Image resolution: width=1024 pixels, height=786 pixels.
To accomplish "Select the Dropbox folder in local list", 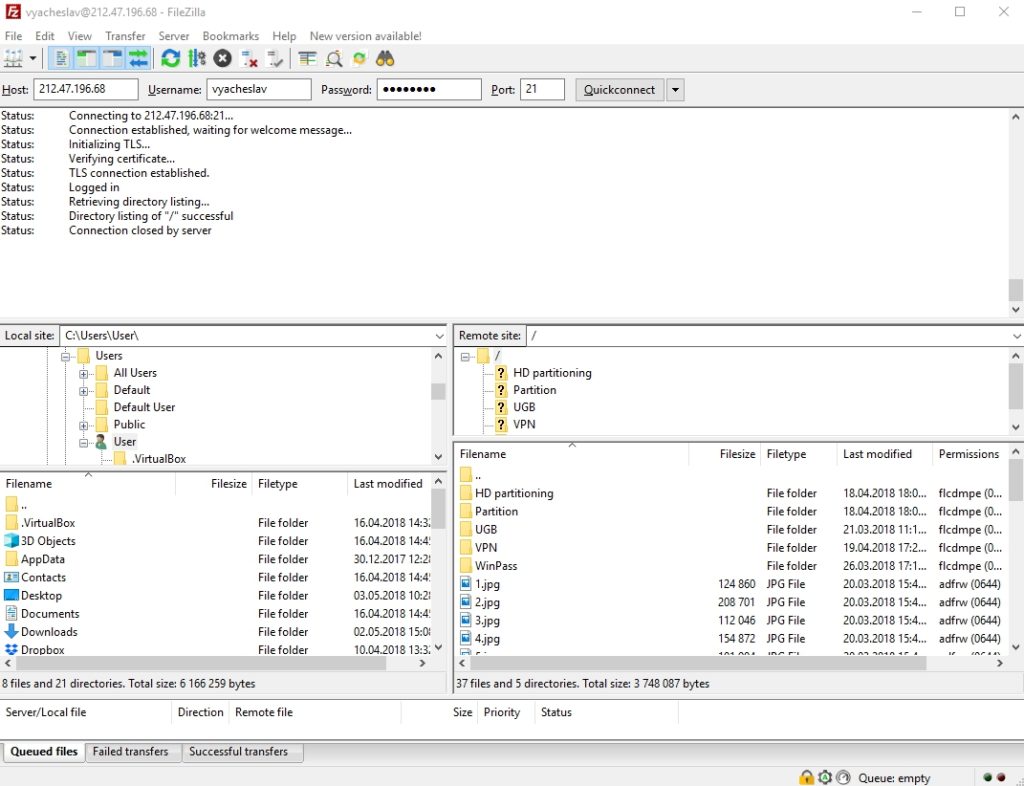I will [42, 650].
